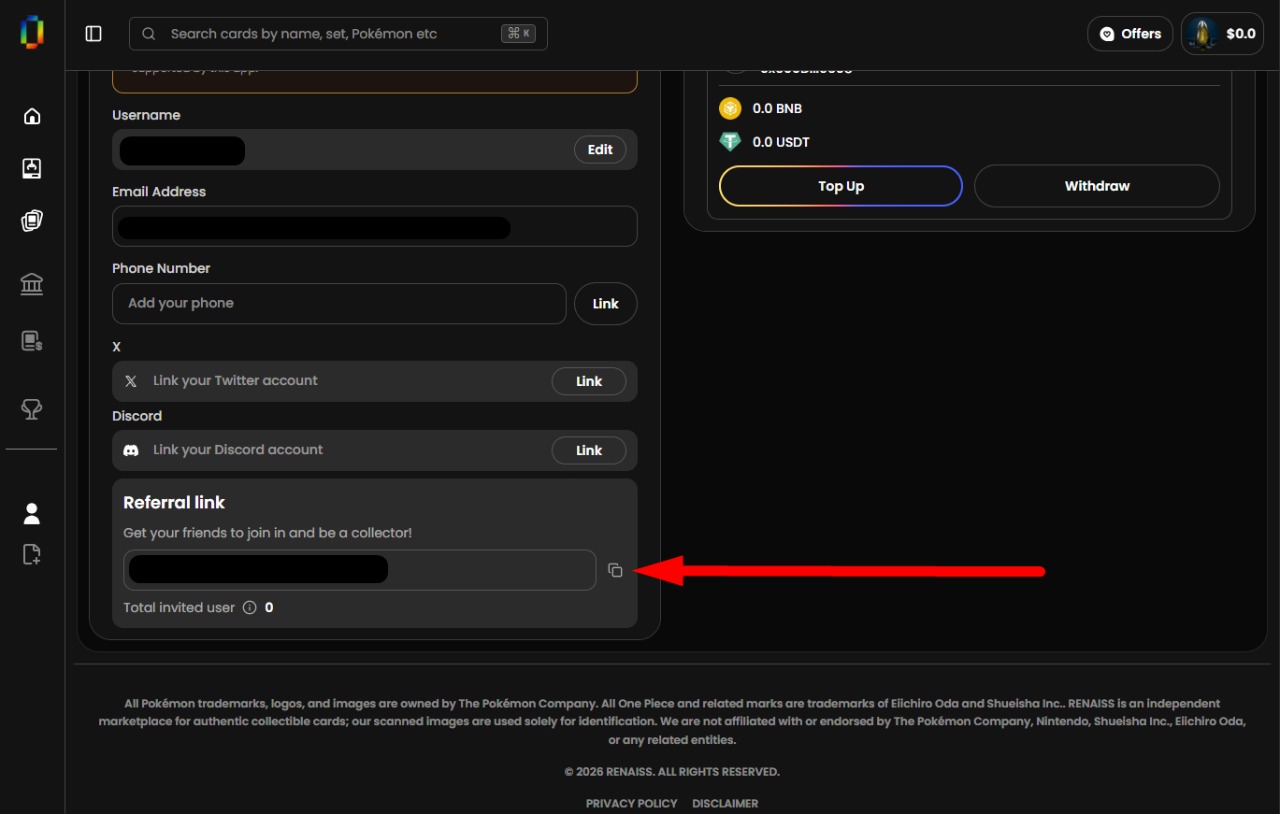The height and width of the screenshot is (814, 1280).
Task: Click the Top Up button
Action: (x=841, y=186)
